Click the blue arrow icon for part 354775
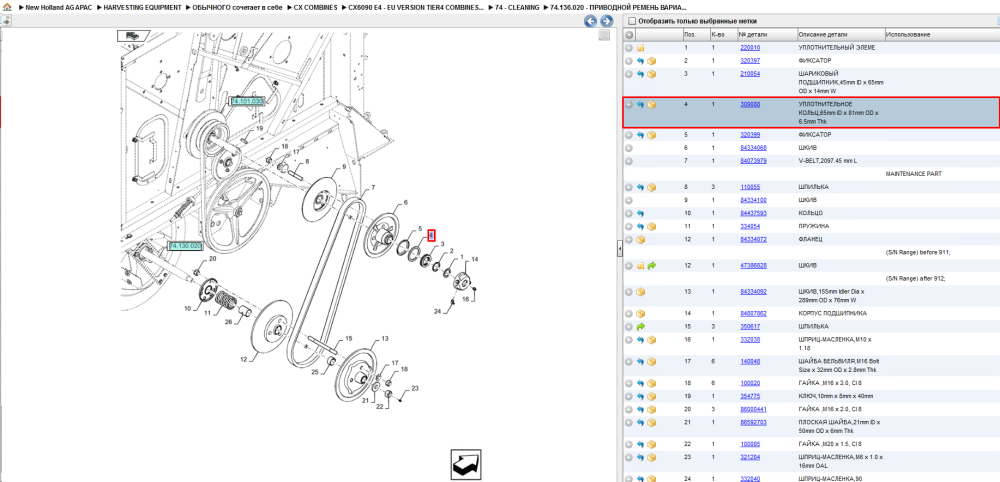Viewport: 1000px width, 482px height. (641, 397)
